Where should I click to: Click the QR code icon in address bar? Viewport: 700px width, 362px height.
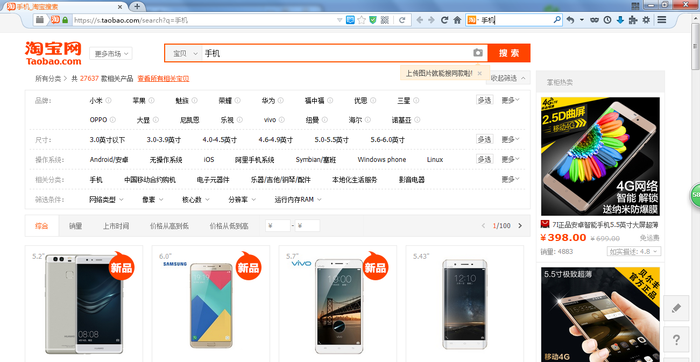[x=385, y=20]
